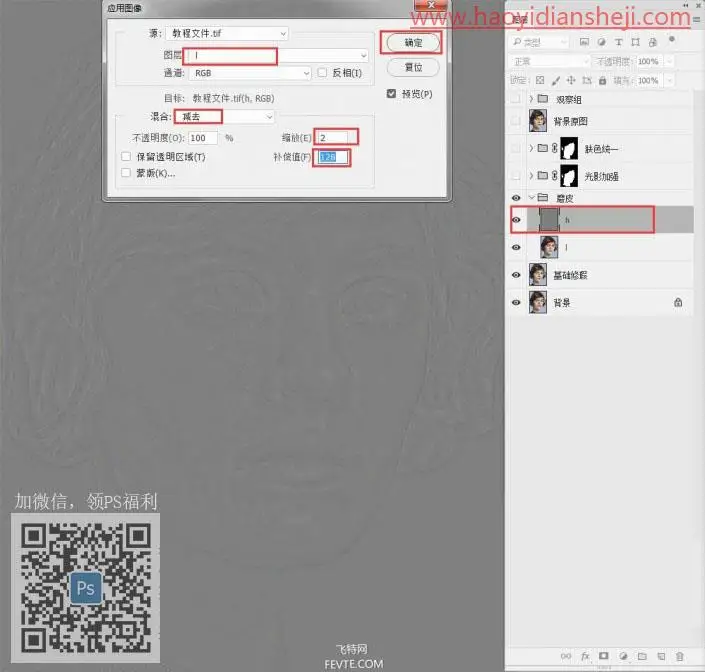Collapse the Layers panel with double-arrow icon

(685, 5)
